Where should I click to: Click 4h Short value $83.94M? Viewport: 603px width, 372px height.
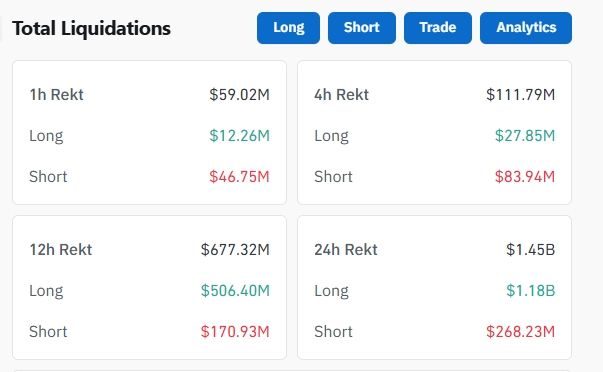(x=525, y=177)
